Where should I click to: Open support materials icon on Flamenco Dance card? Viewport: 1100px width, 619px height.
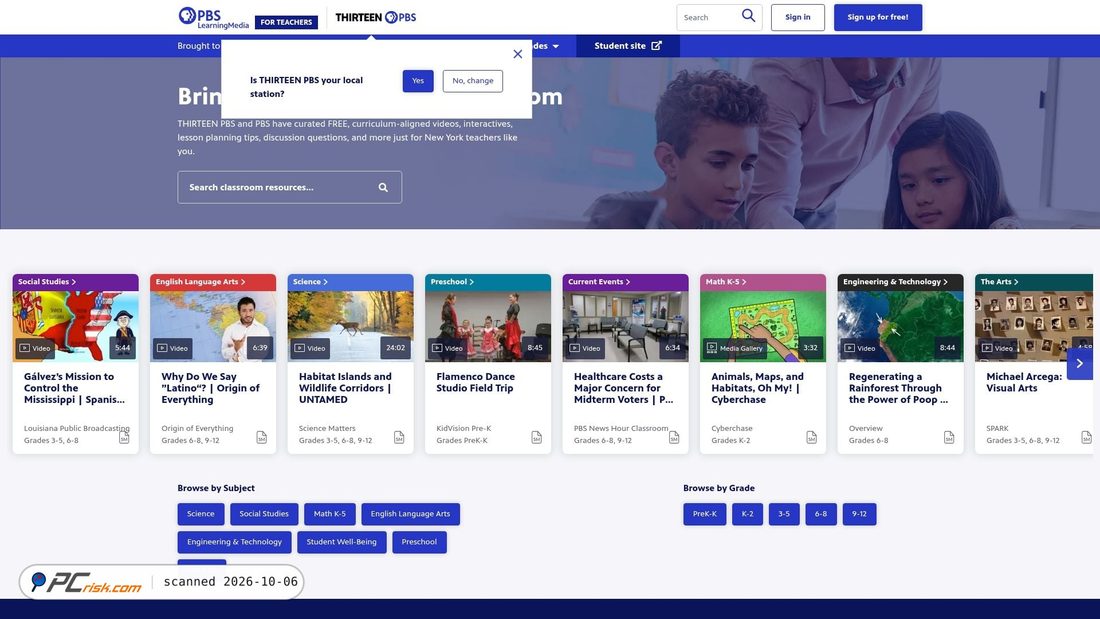click(x=537, y=437)
